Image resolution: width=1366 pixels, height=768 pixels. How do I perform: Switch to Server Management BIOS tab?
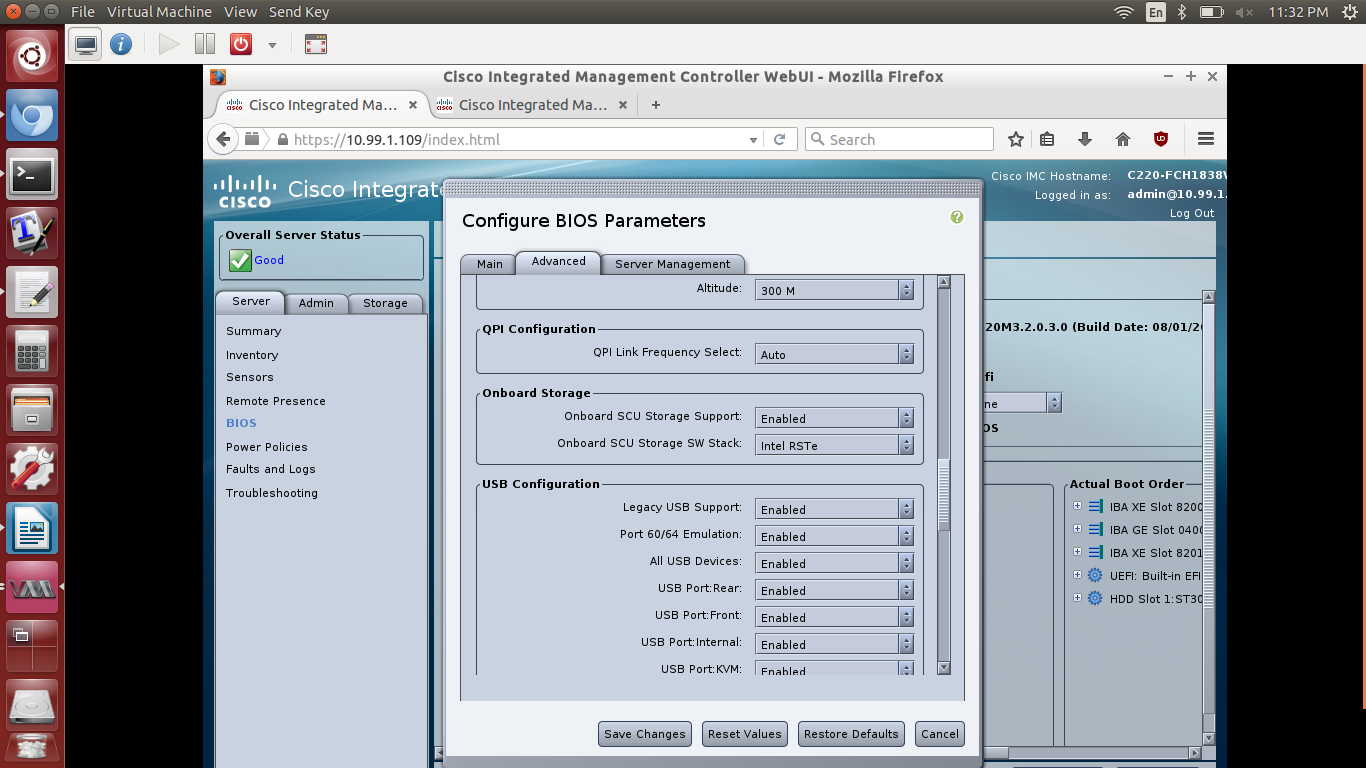pos(673,264)
